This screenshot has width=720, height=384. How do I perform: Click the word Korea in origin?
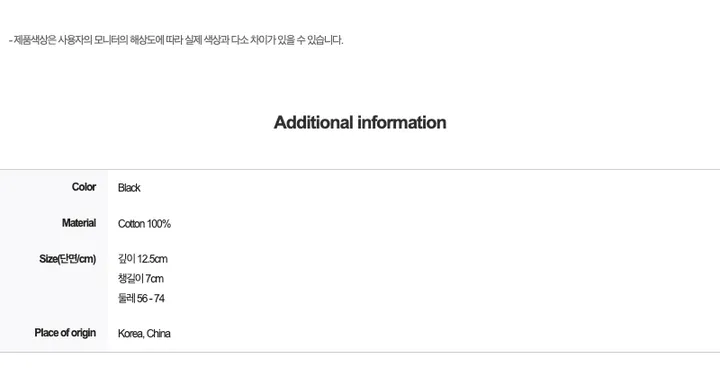[130, 333]
